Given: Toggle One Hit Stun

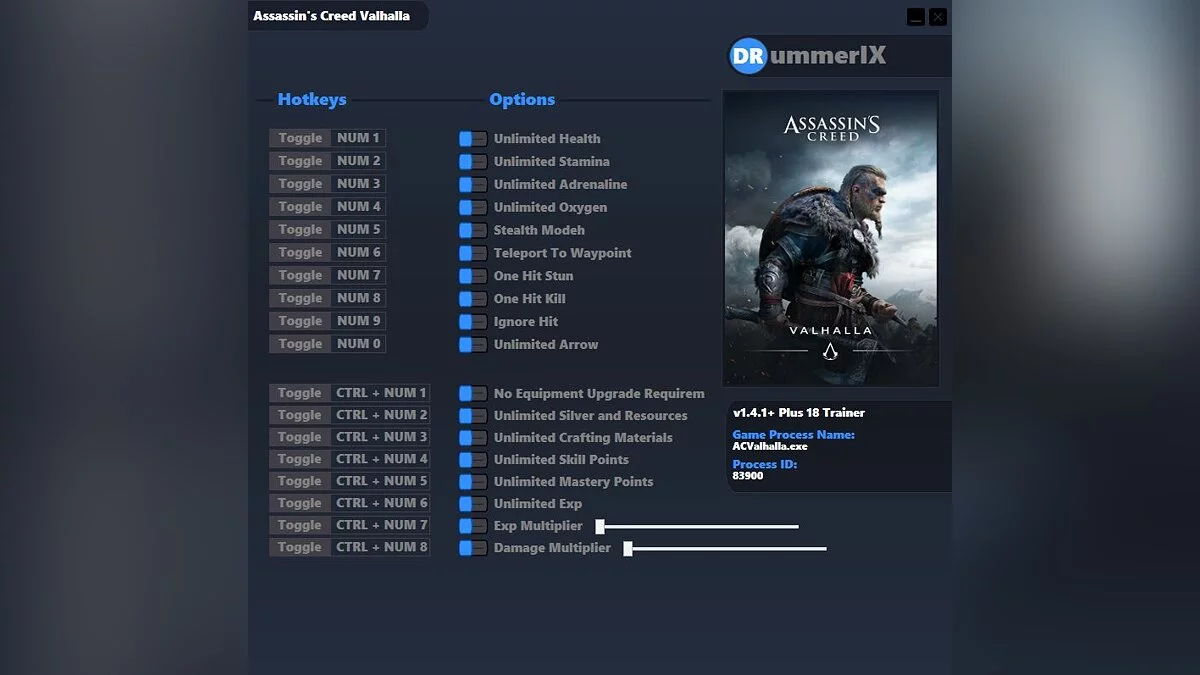Looking at the screenshot, I should pos(471,275).
